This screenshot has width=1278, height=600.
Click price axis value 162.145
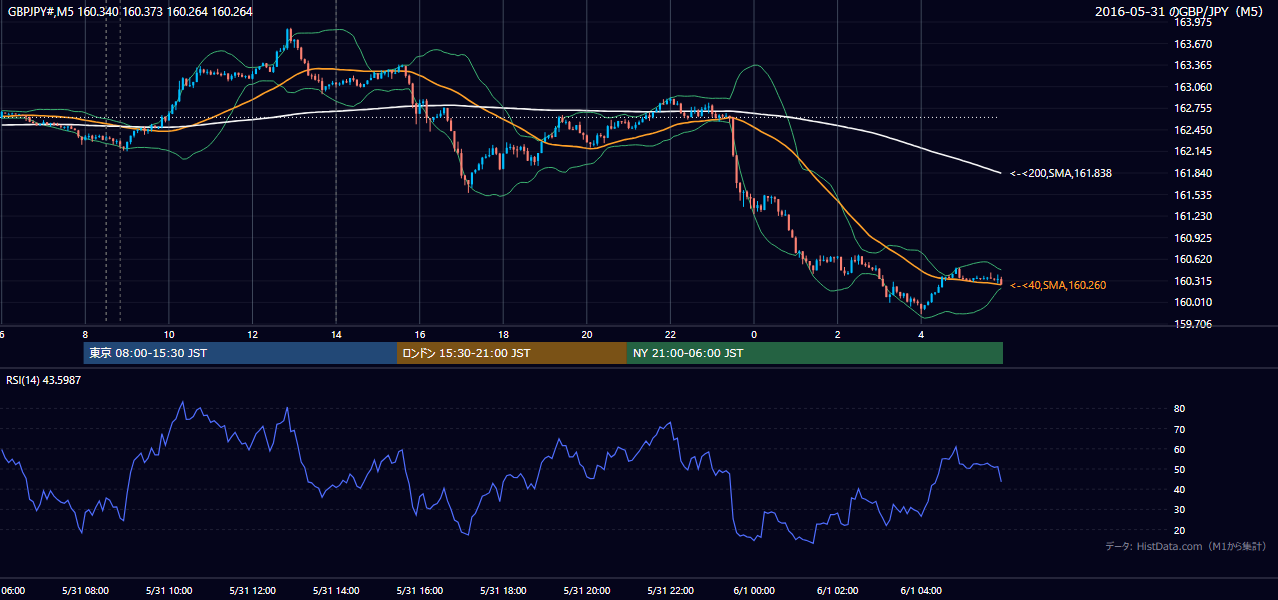tap(1192, 152)
